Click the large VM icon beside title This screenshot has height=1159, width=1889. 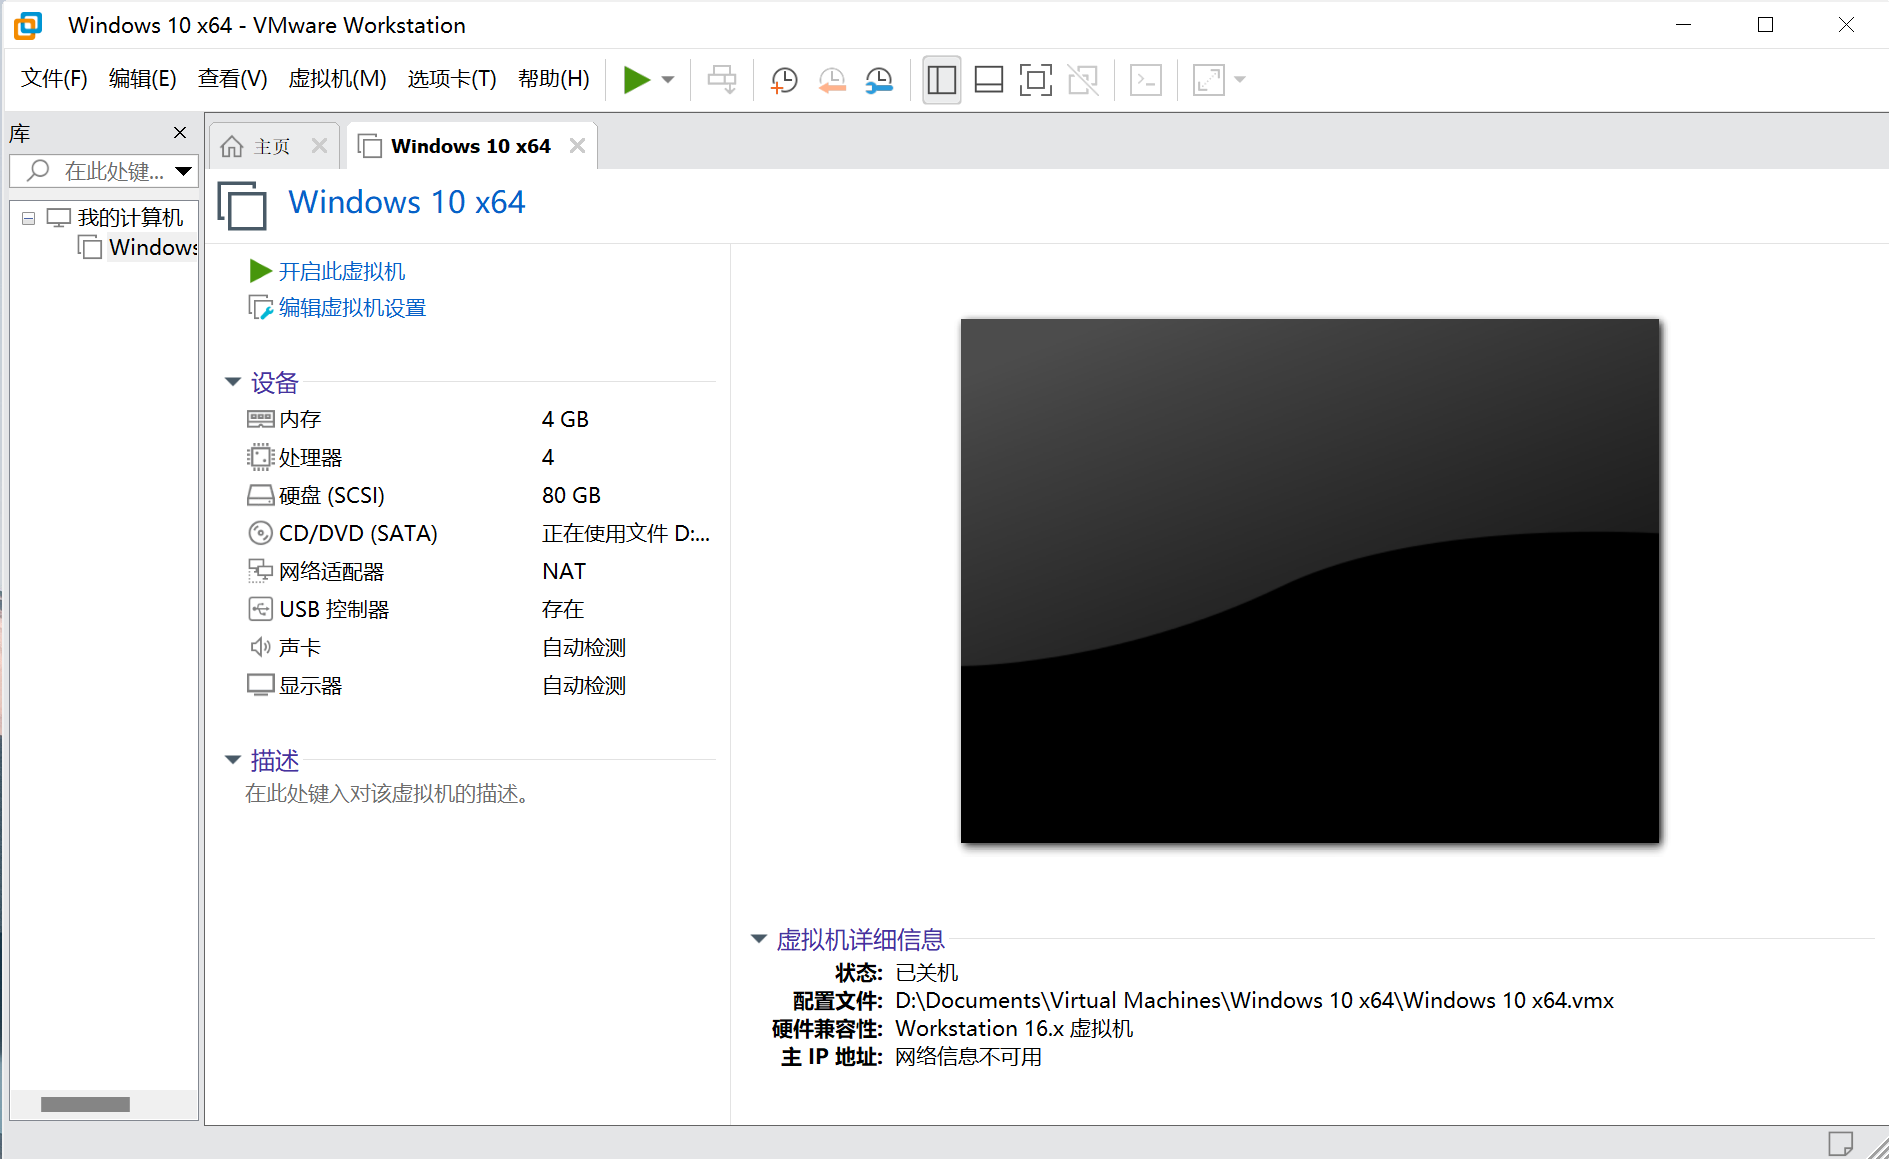pos(242,206)
